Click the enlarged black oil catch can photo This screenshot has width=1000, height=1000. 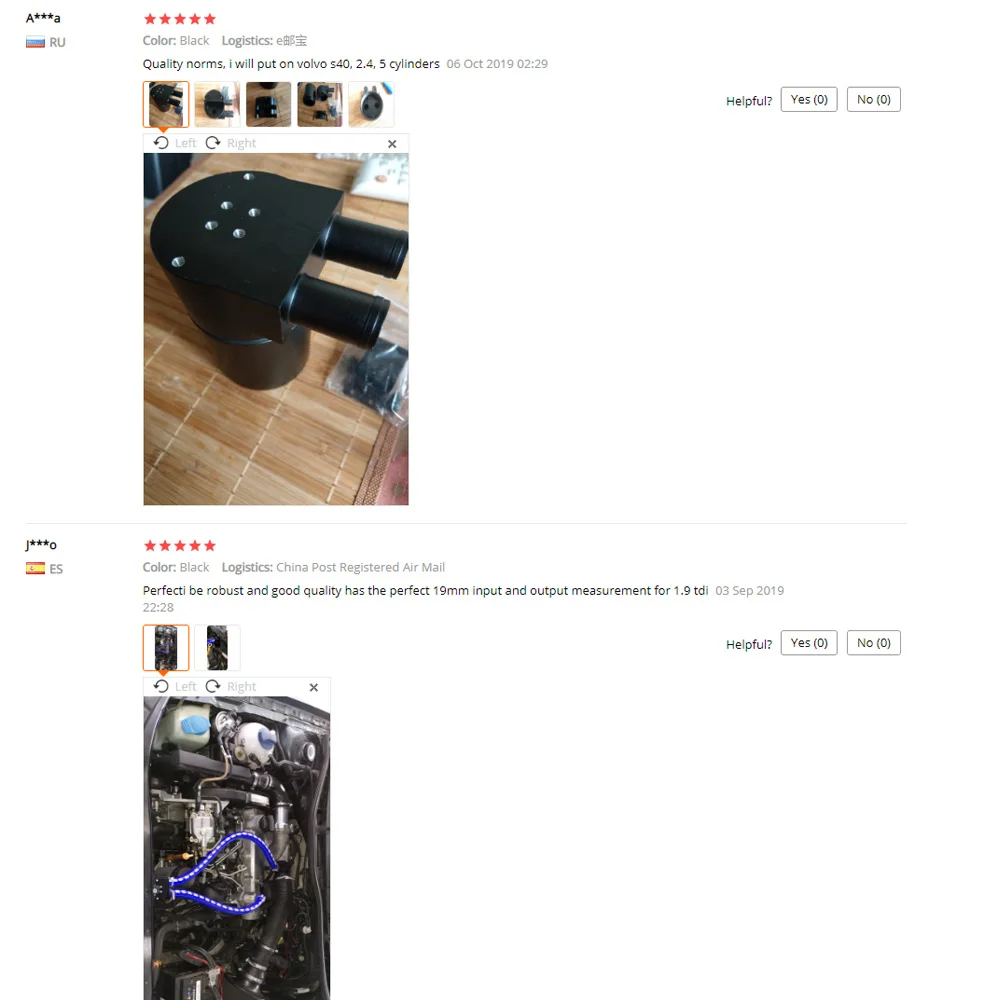276,329
